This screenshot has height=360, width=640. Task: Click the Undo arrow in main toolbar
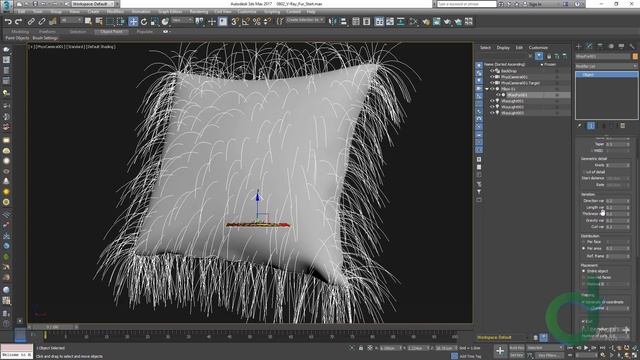pyautogui.click(x=8, y=22)
